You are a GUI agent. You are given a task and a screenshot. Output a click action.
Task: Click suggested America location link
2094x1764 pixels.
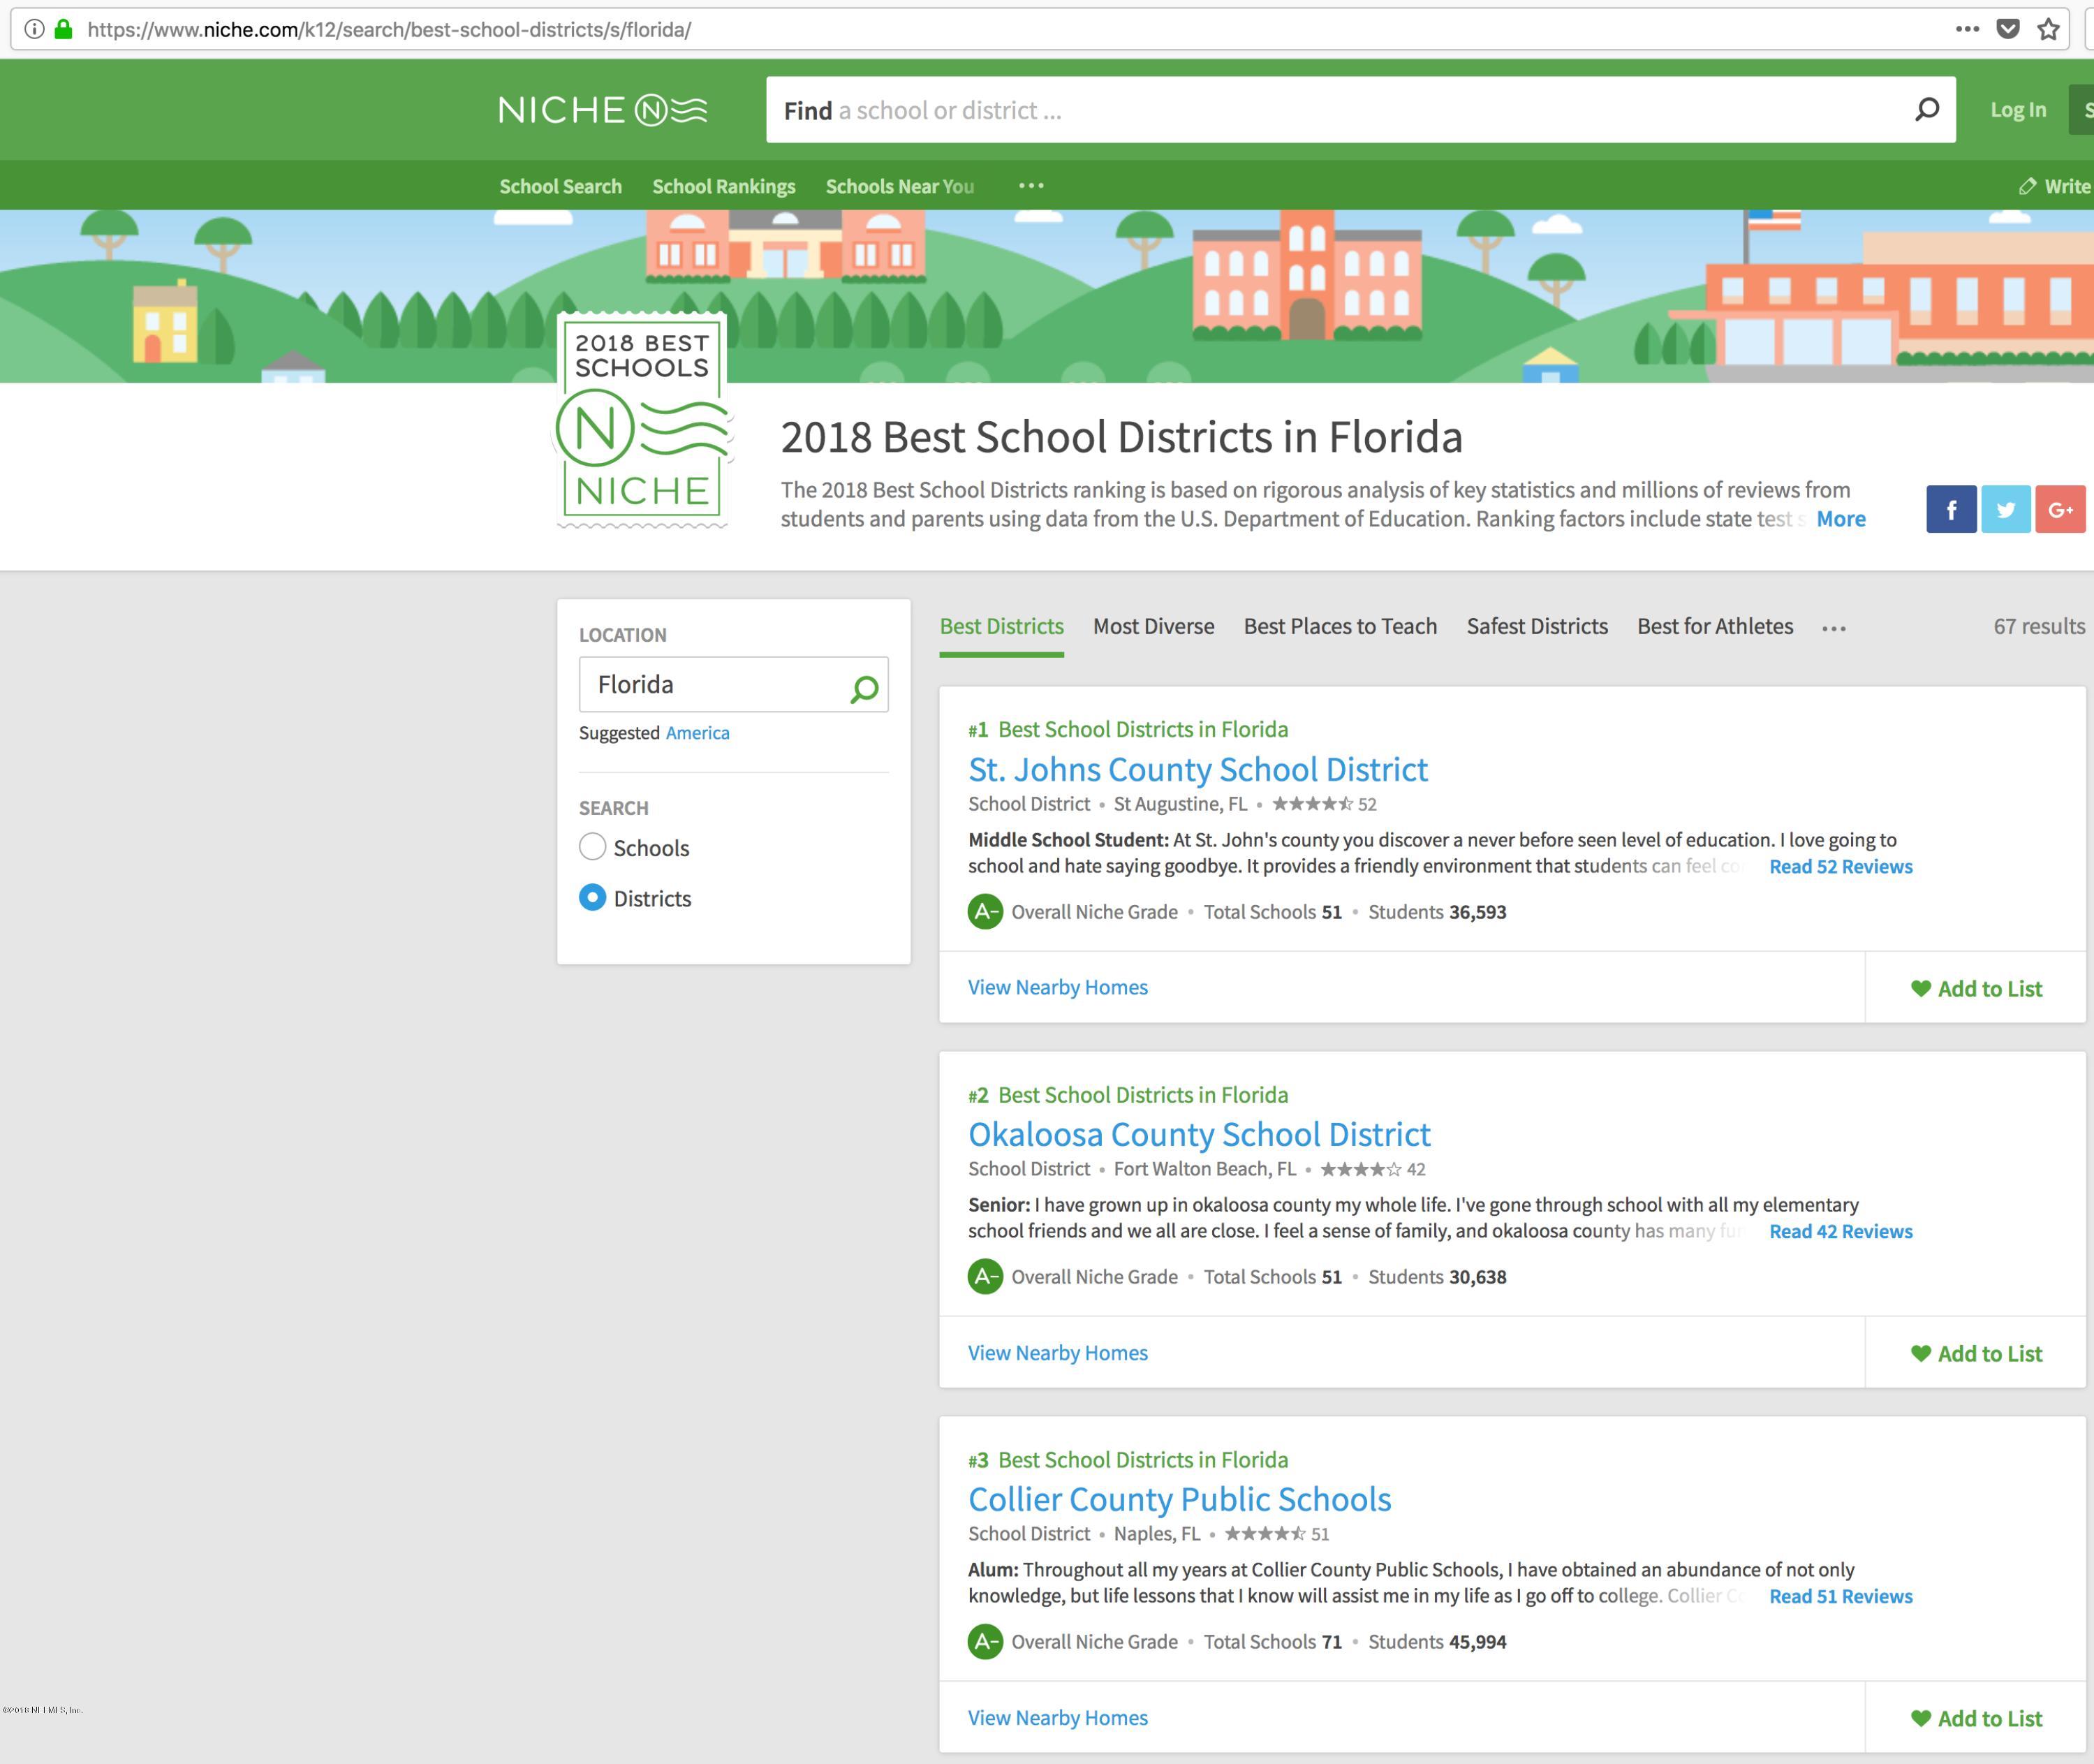(697, 733)
